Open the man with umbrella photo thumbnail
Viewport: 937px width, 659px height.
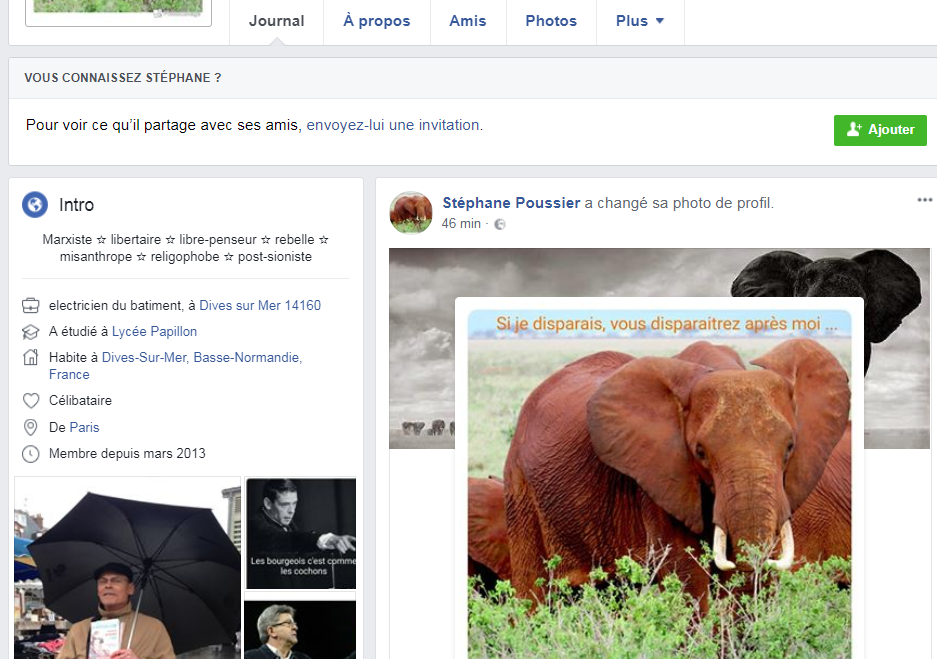tap(127, 568)
